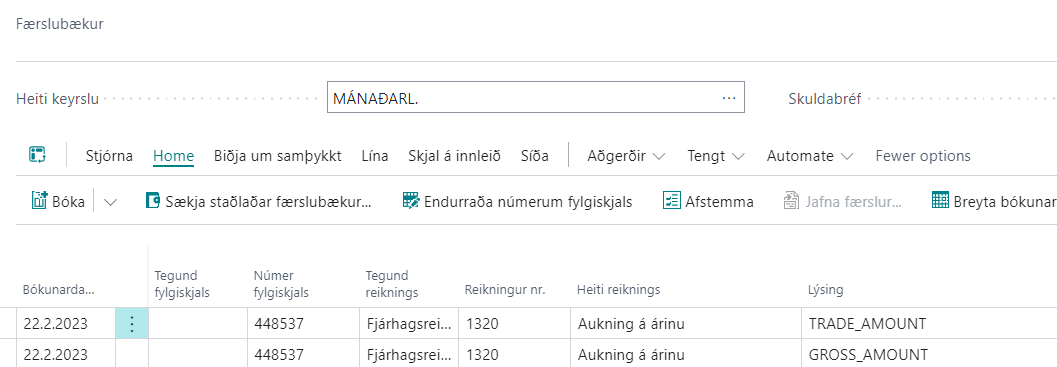The image size is (1057, 367).
Task: Click Aukning á árinu in GROSS_AMOUNT row
Action: (x=686, y=354)
